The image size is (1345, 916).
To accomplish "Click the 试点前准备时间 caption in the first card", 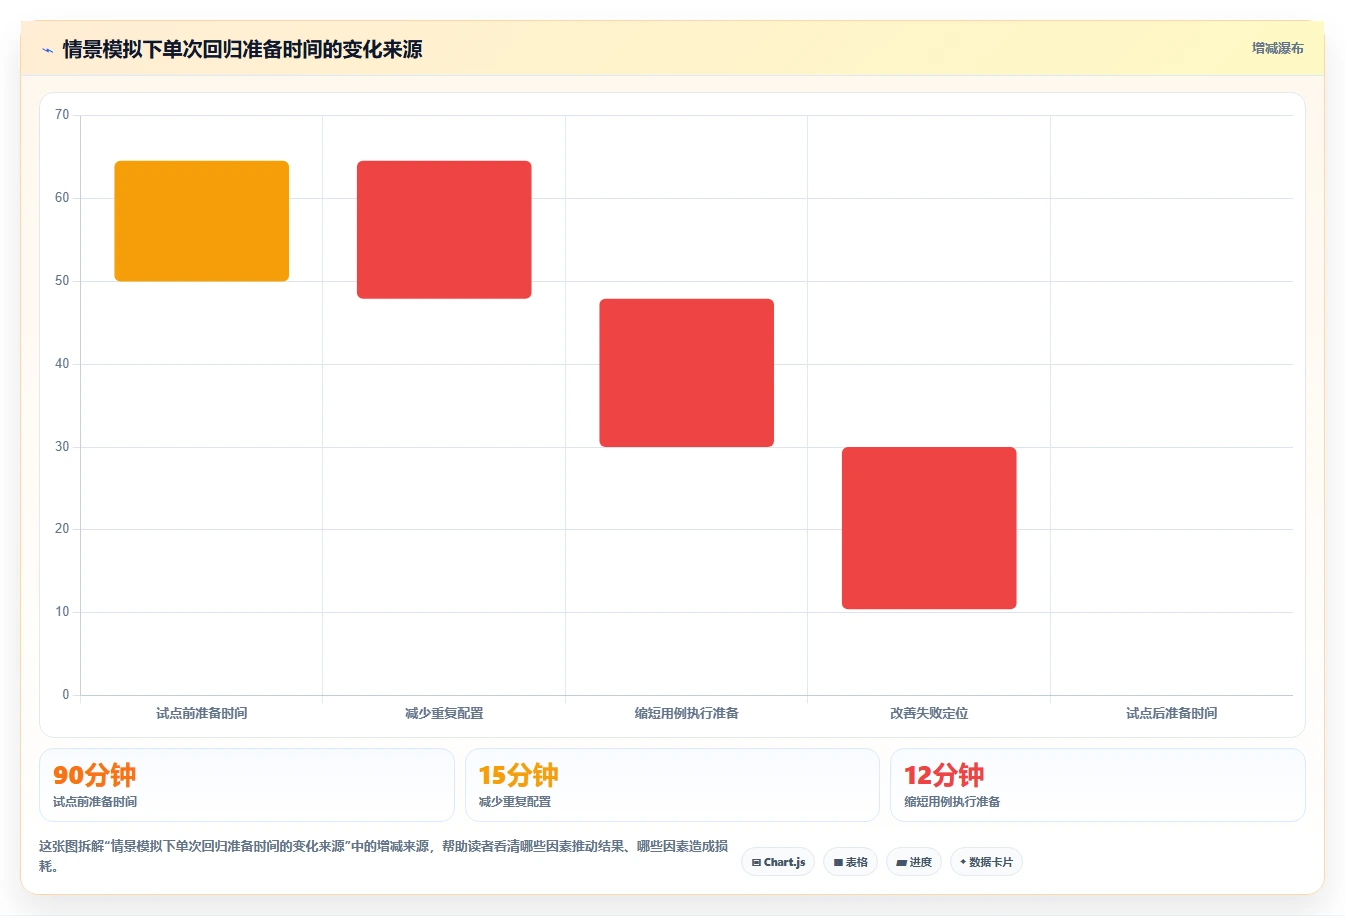I will pyautogui.click(x=95, y=802).
